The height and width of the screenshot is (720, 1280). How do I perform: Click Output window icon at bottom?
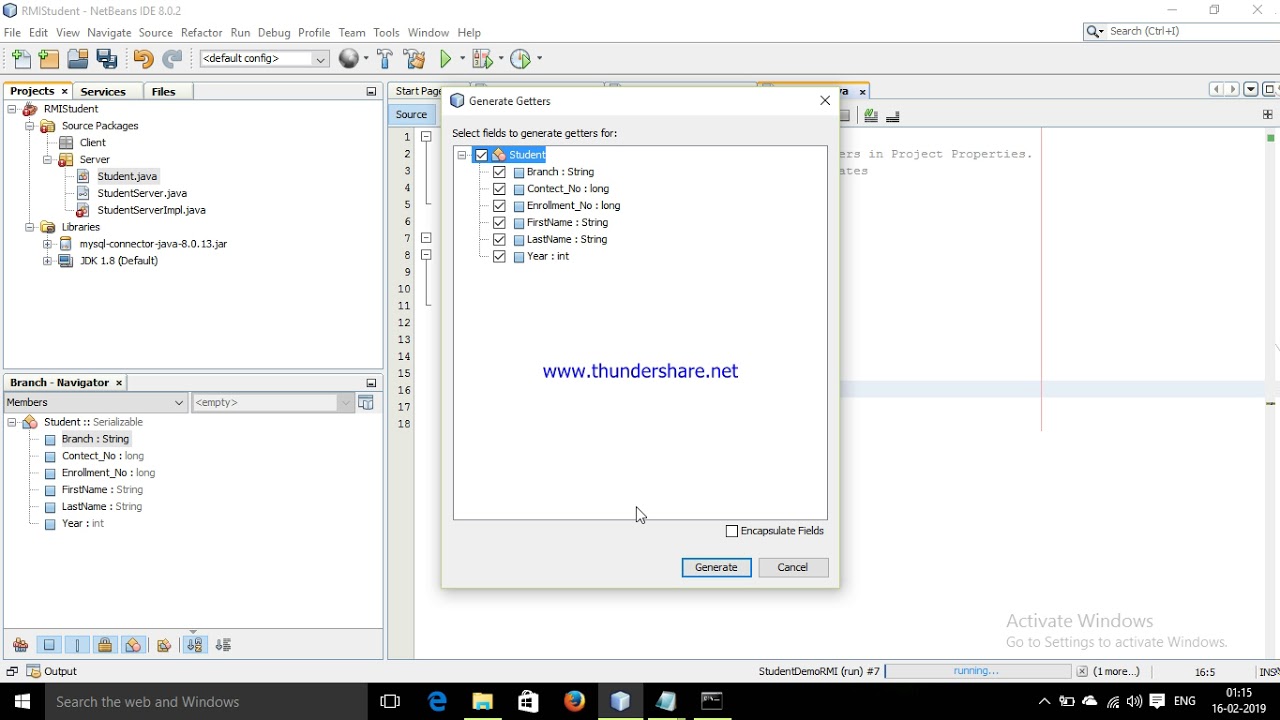(x=33, y=671)
